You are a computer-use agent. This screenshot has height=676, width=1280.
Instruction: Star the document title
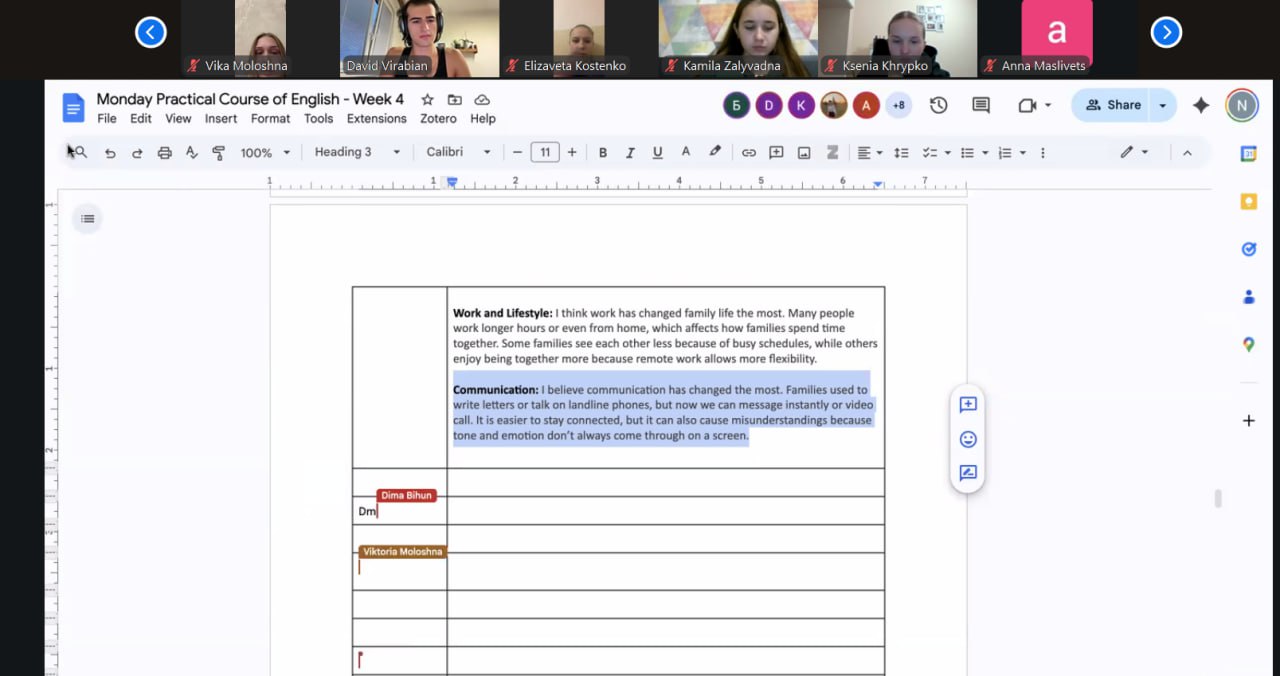click(427, 100)
